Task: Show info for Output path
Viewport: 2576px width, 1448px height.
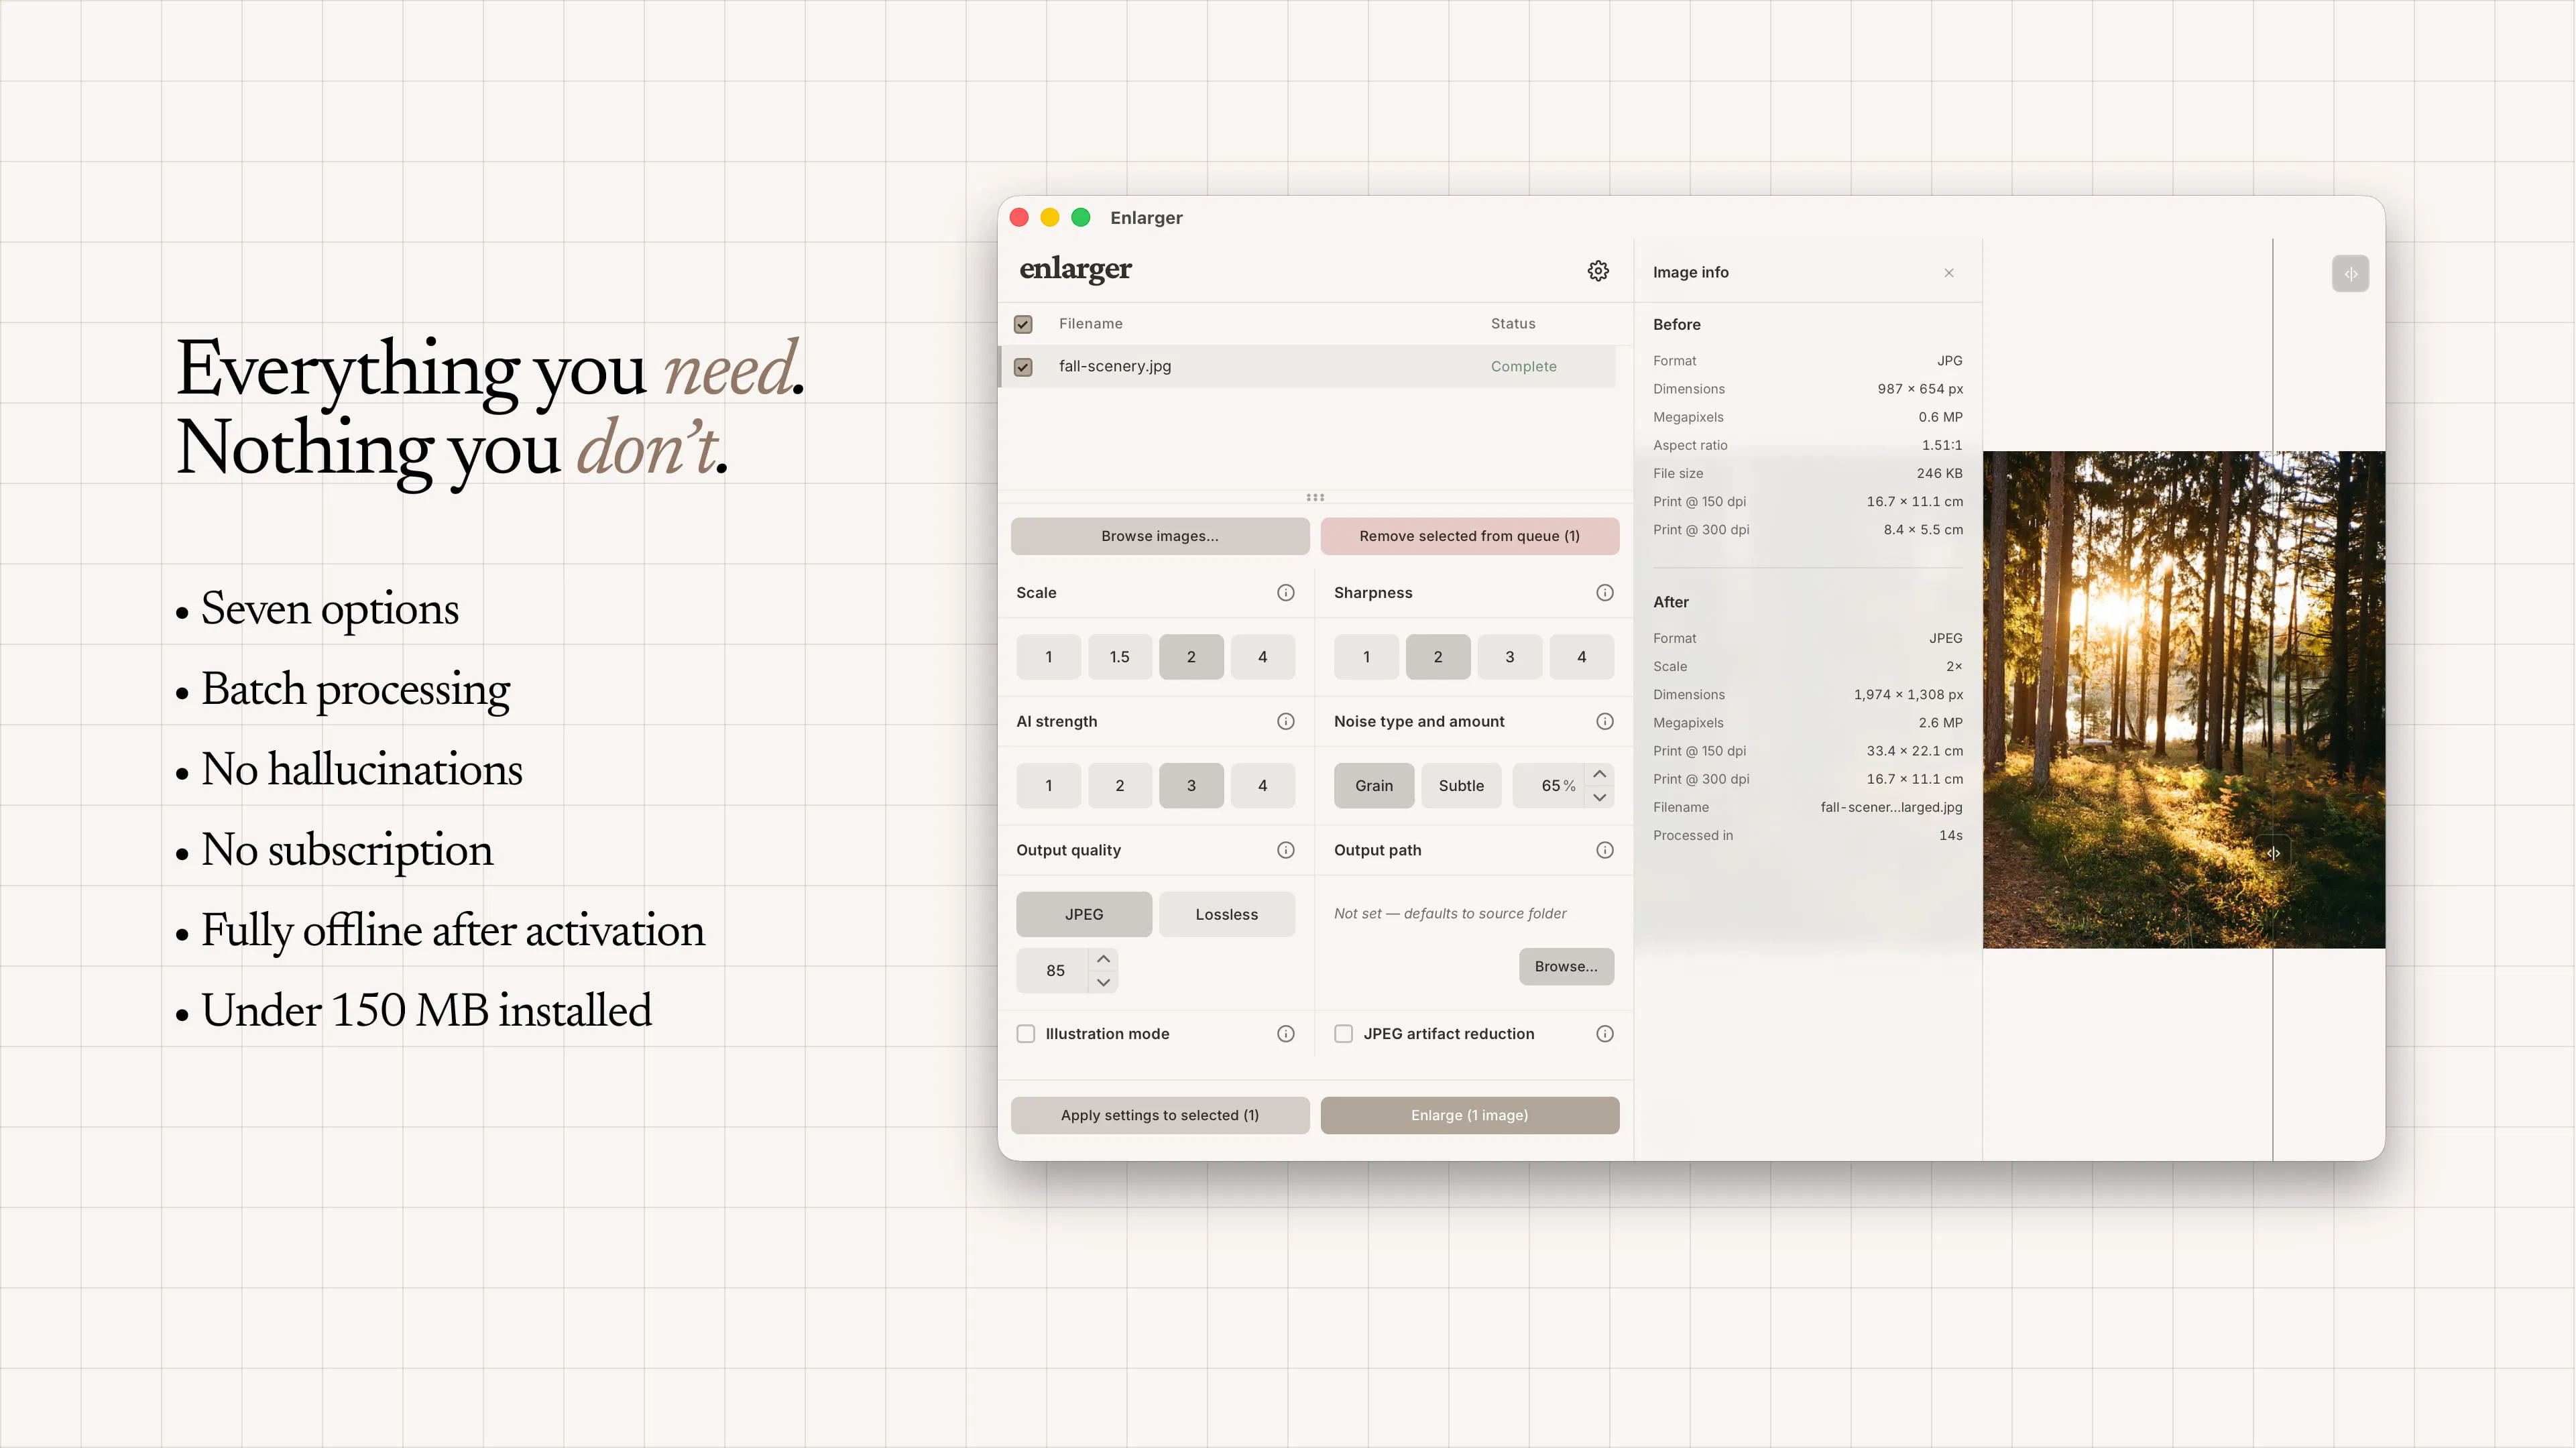Action: tap(1605, 850)
